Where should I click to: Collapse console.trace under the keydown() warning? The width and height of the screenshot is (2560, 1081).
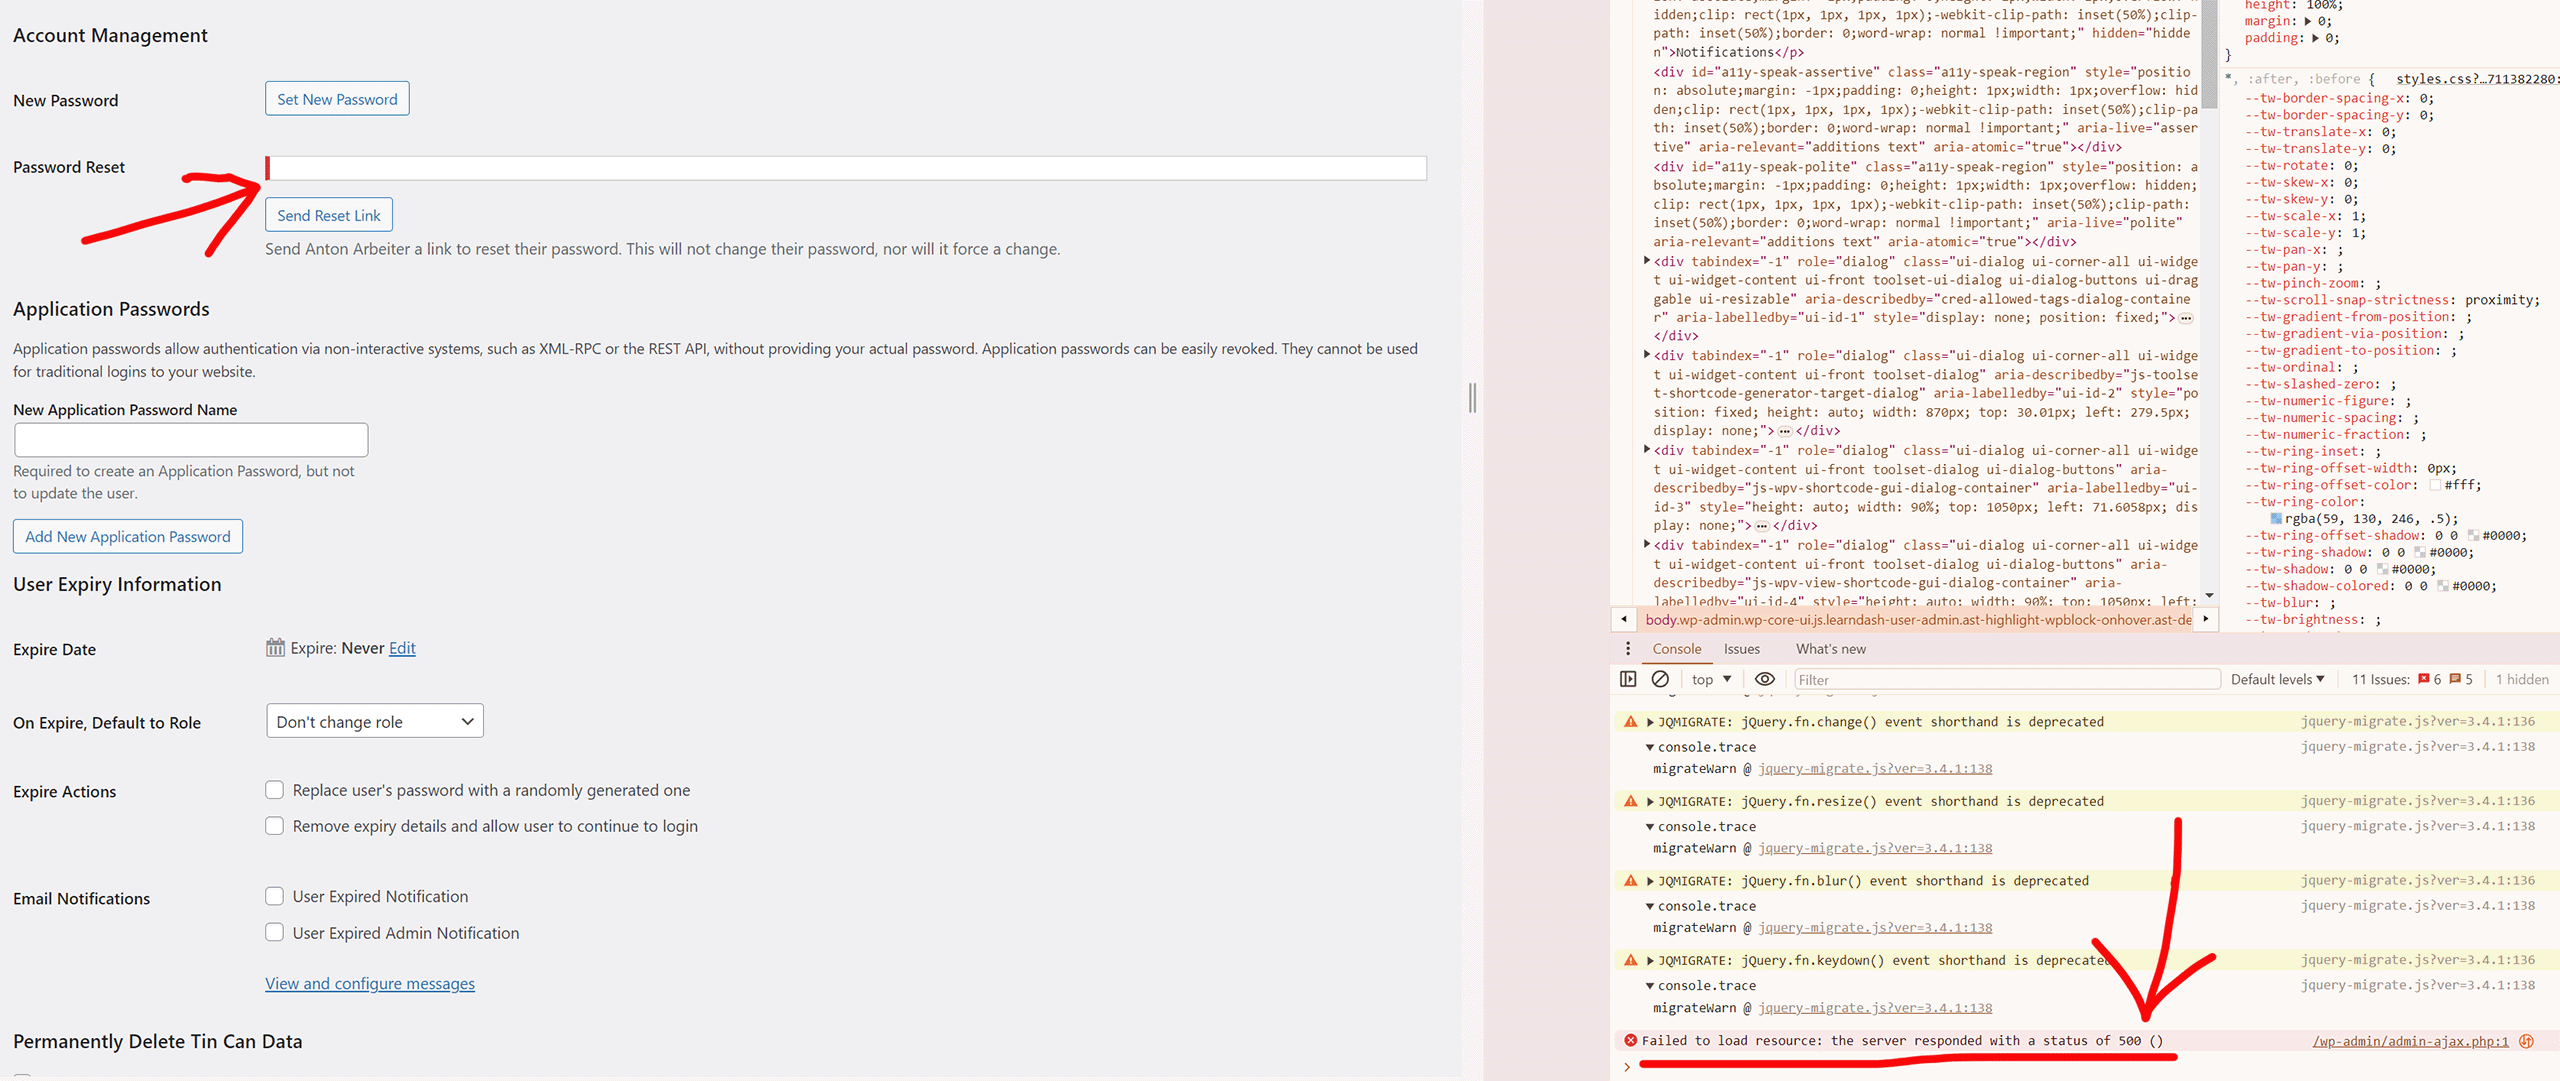1650,986
